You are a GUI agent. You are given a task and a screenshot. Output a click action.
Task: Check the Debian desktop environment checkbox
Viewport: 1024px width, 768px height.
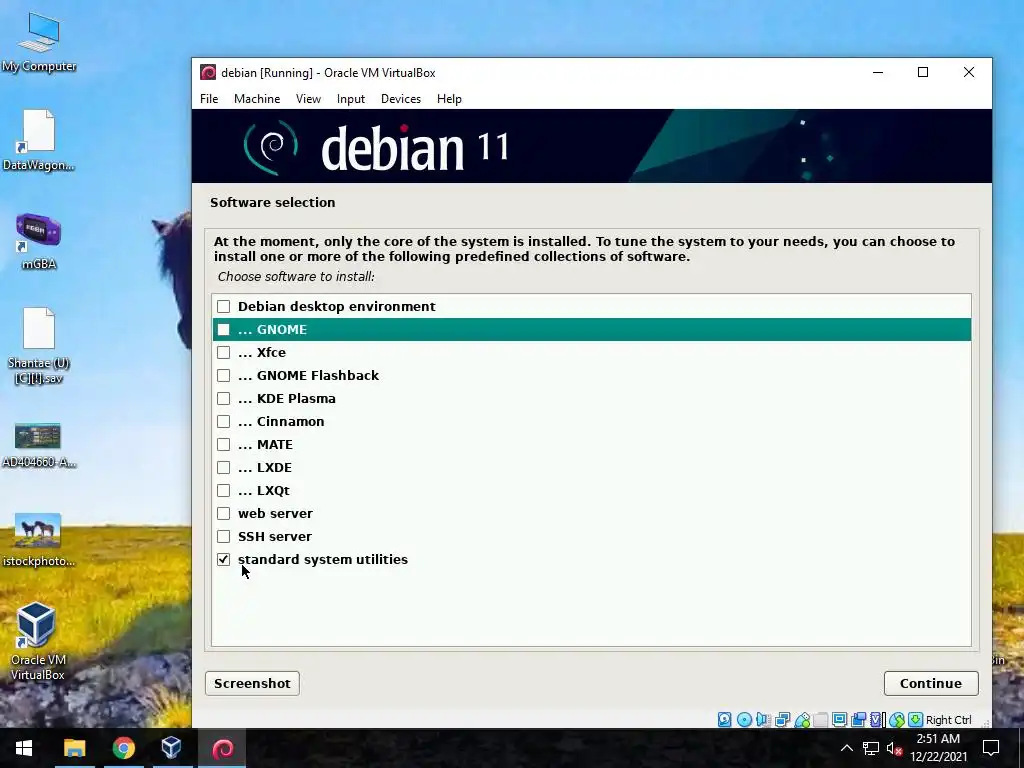223,306
